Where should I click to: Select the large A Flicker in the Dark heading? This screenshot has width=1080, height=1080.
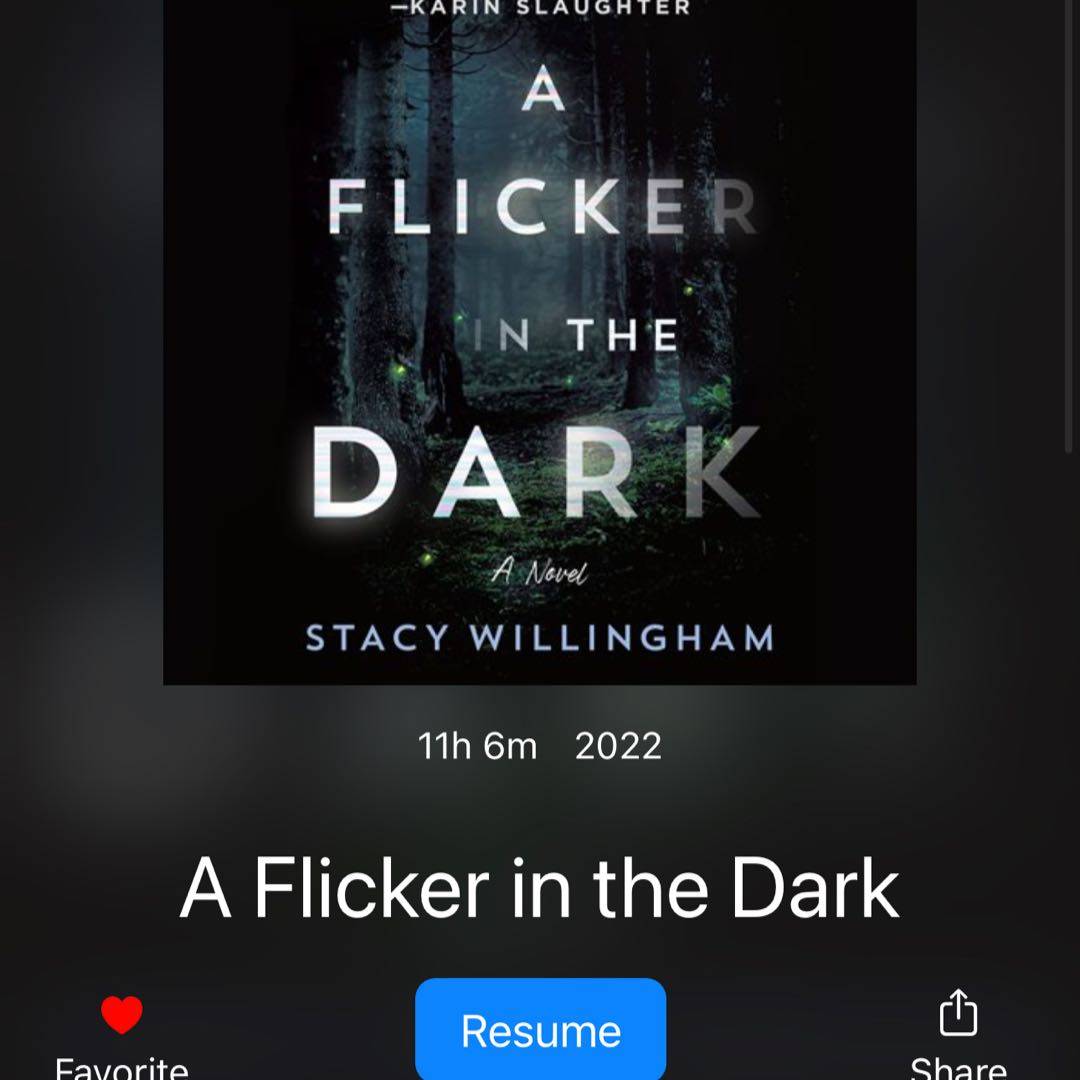(x=539, y=888)
